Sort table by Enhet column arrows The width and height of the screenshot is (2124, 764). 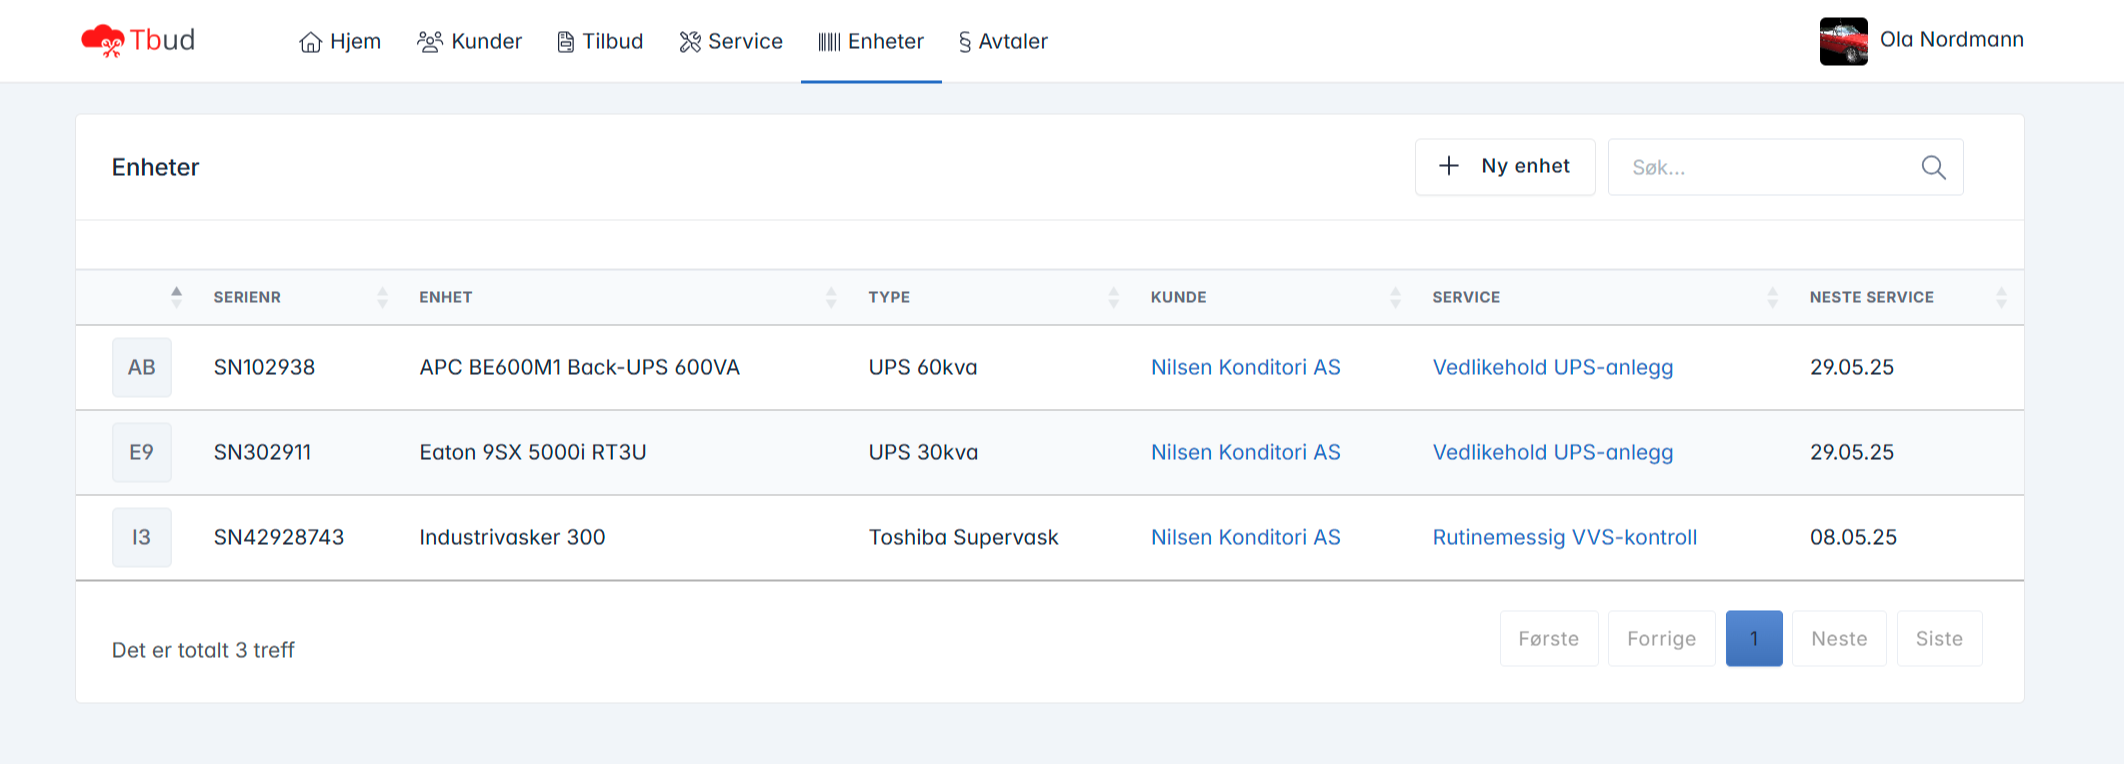(x=830, y=297)
